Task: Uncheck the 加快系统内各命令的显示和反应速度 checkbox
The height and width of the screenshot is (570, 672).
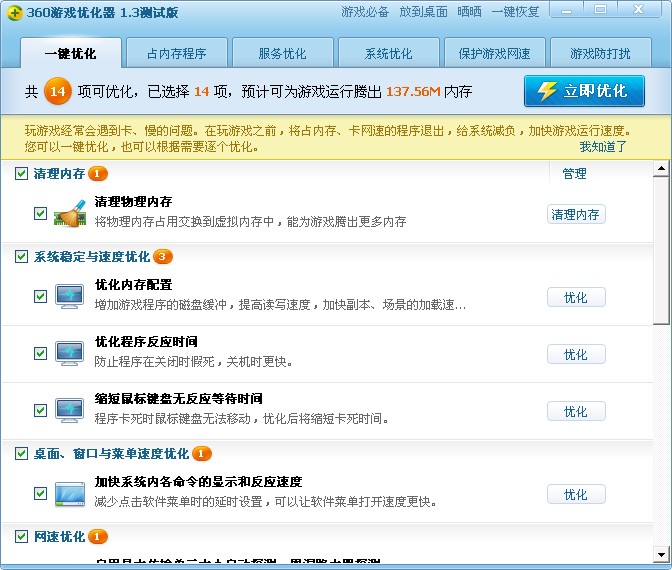Action: tap(40, 493)
